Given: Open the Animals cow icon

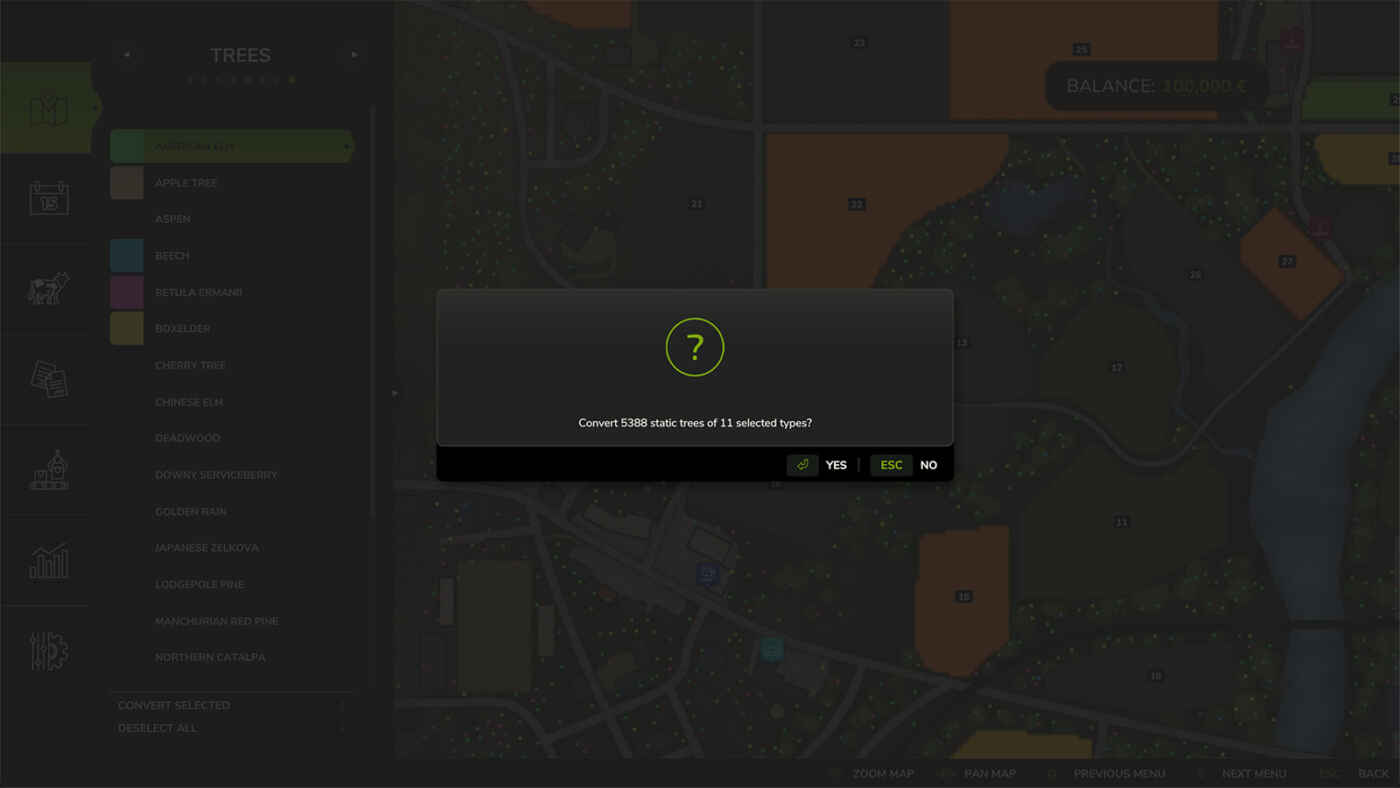Looking at the screenshot, I should point(48,289).
